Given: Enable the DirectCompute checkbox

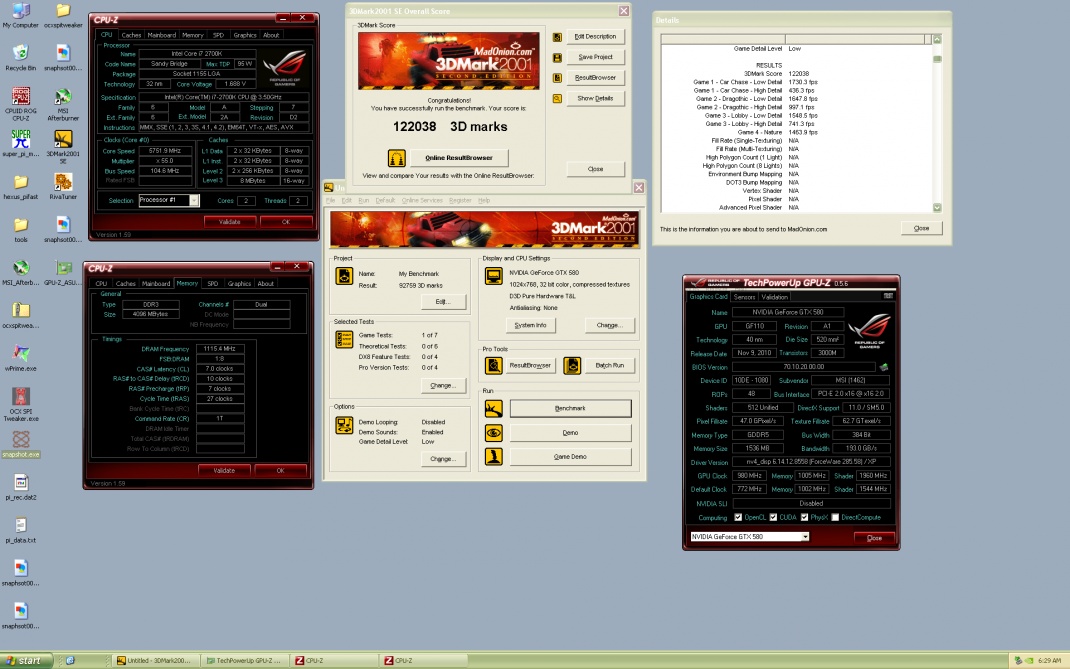Looking at the screenshot, I should click(x=835, y=517).
